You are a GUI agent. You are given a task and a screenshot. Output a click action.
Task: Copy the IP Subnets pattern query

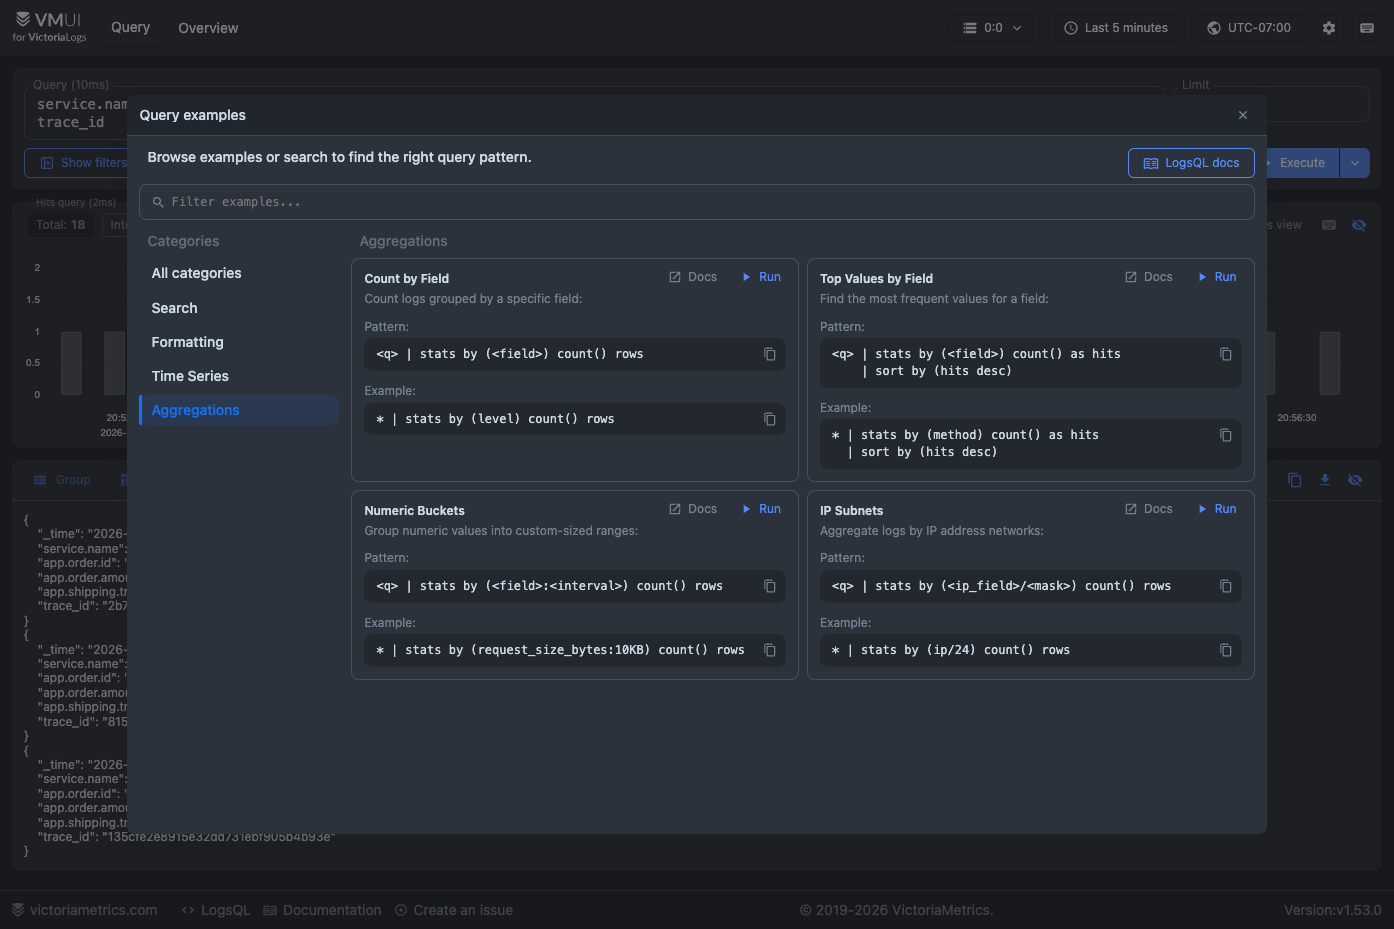[1226, 586]
